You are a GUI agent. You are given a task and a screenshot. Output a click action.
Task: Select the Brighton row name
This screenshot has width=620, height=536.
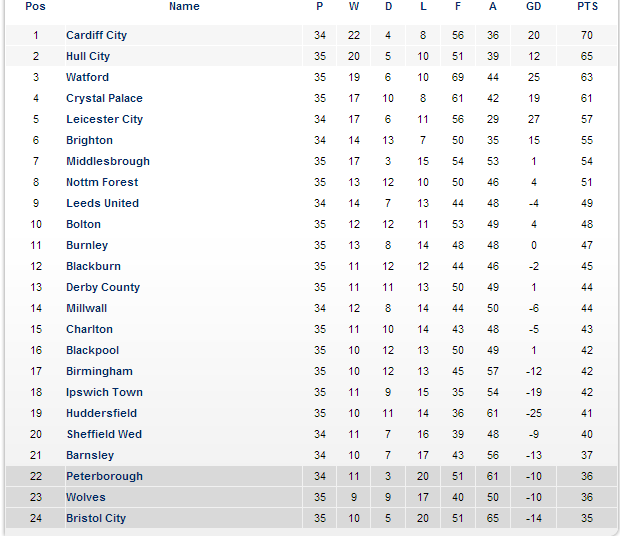pos(89,140)
